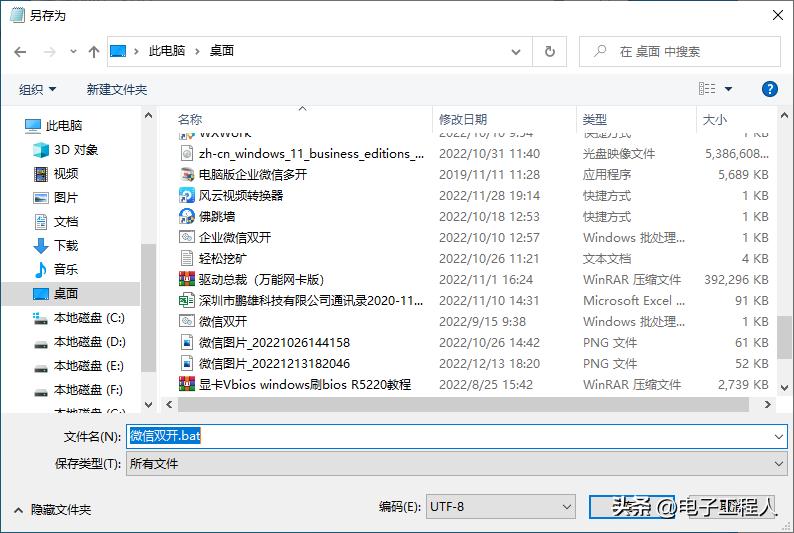Expand the address bar history dropdown
Screen dimensions: 794x533
point(515,52)
